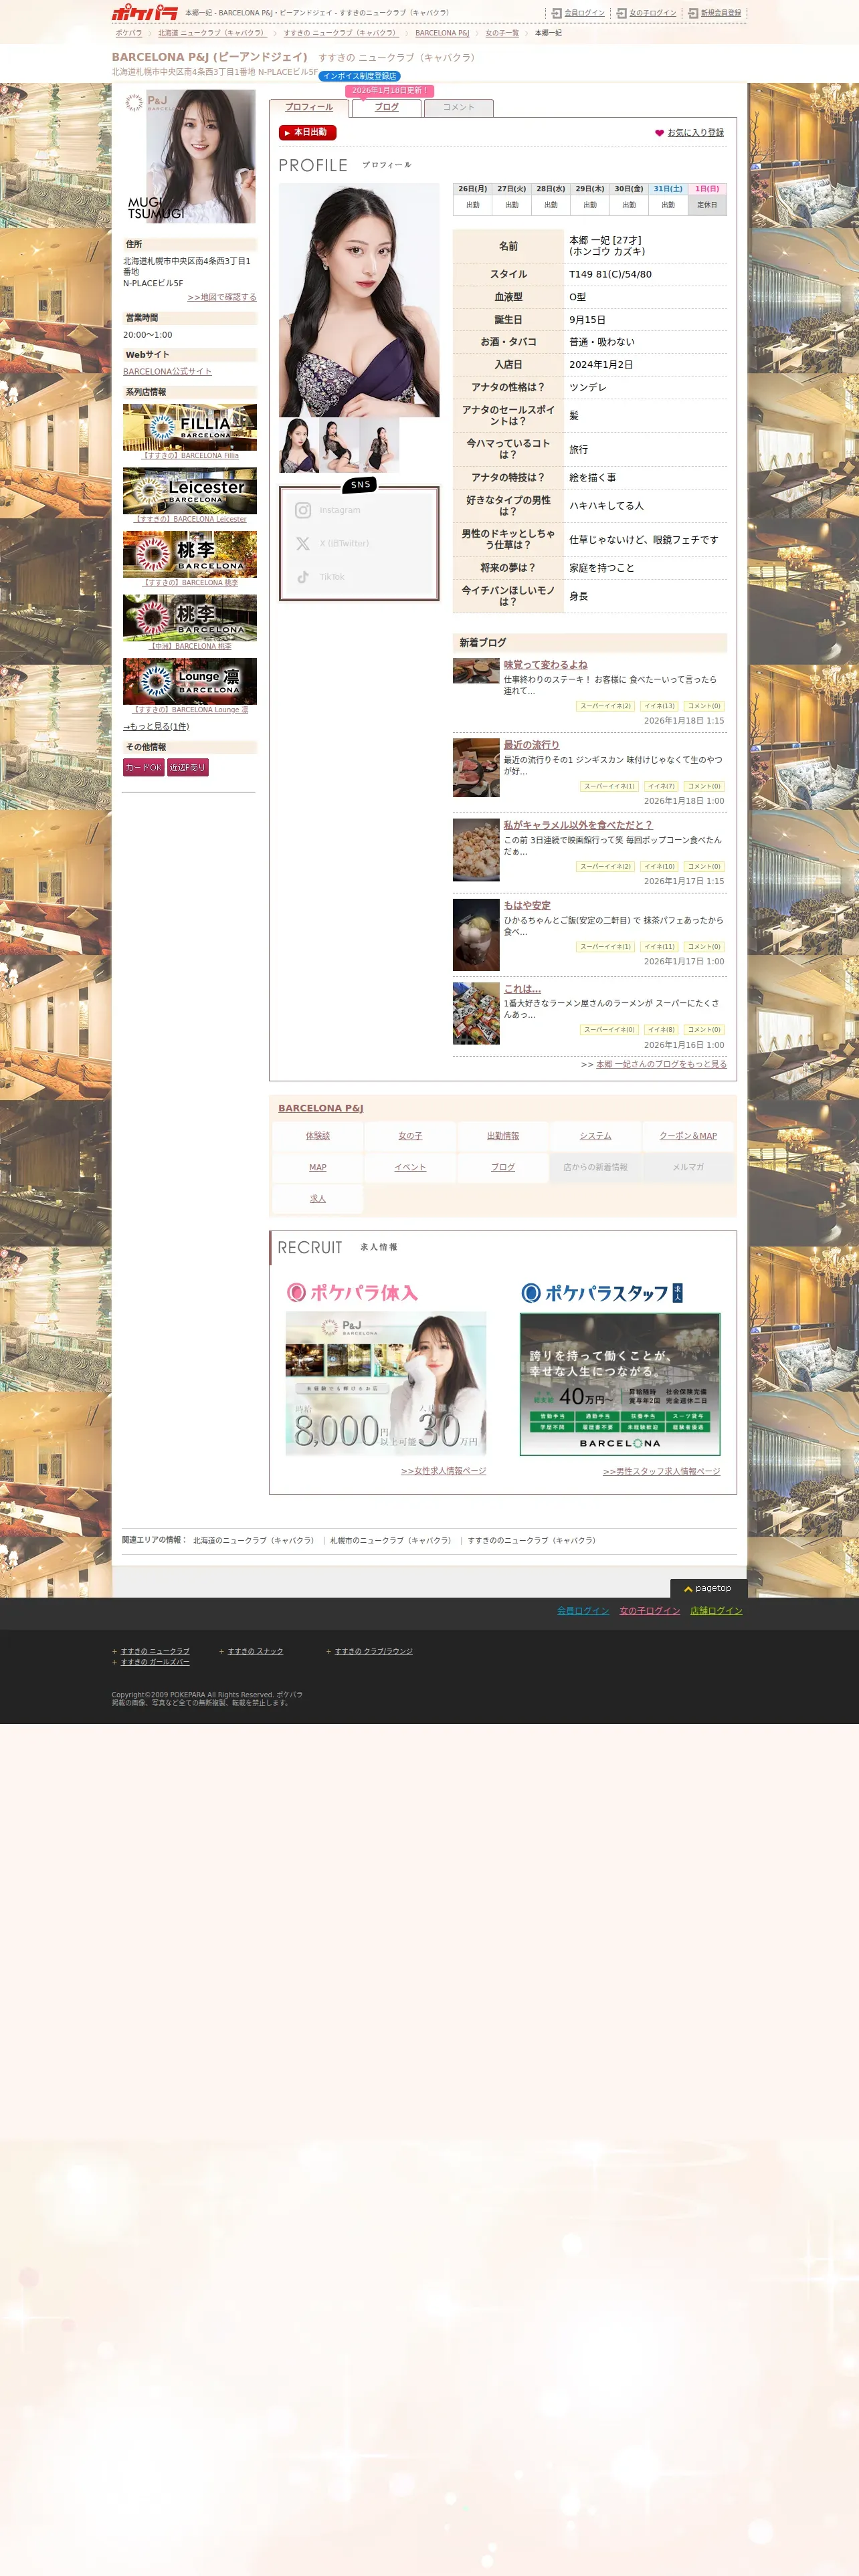Click the pagetop arrow button
Image resolution: width=859 pixels, height=2576 pixels.
click(708, 1588)
